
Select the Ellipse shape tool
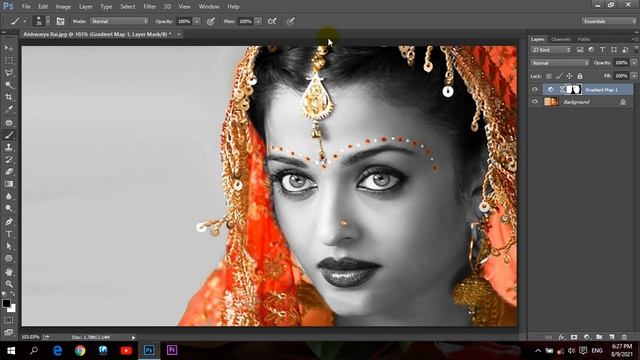[9, 259]
